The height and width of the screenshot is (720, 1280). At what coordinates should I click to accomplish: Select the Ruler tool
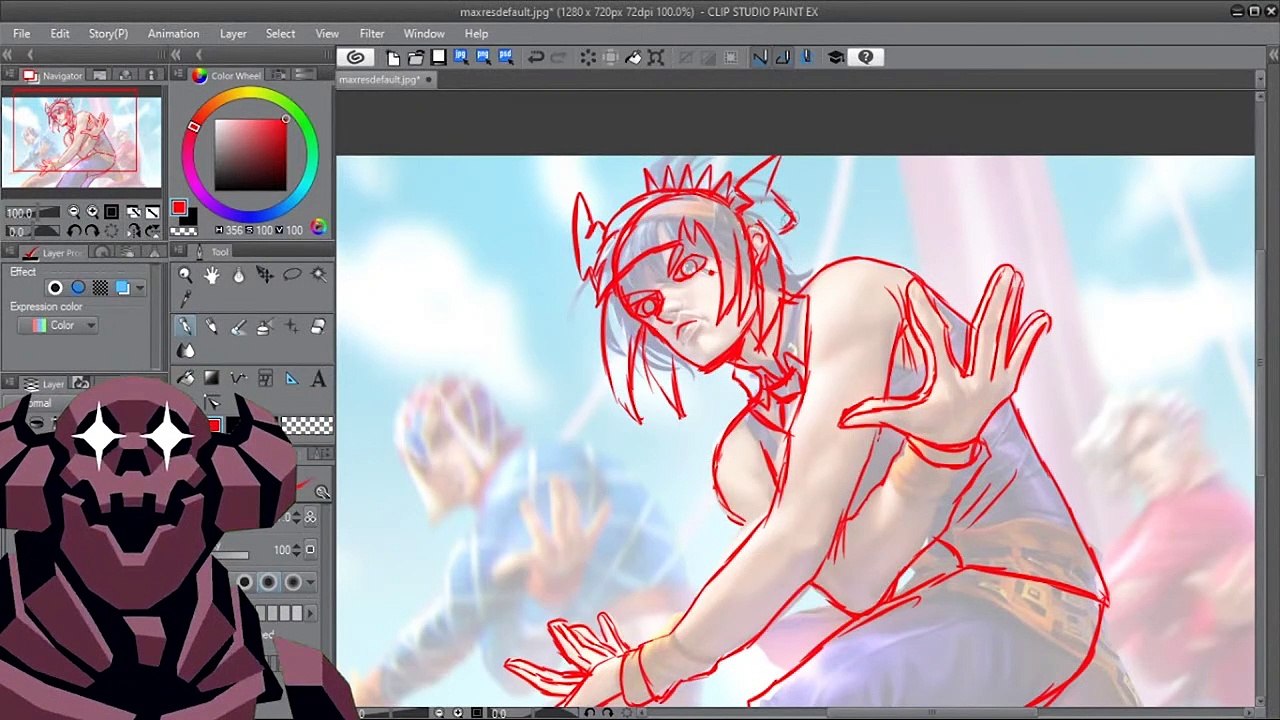[292, 378]
